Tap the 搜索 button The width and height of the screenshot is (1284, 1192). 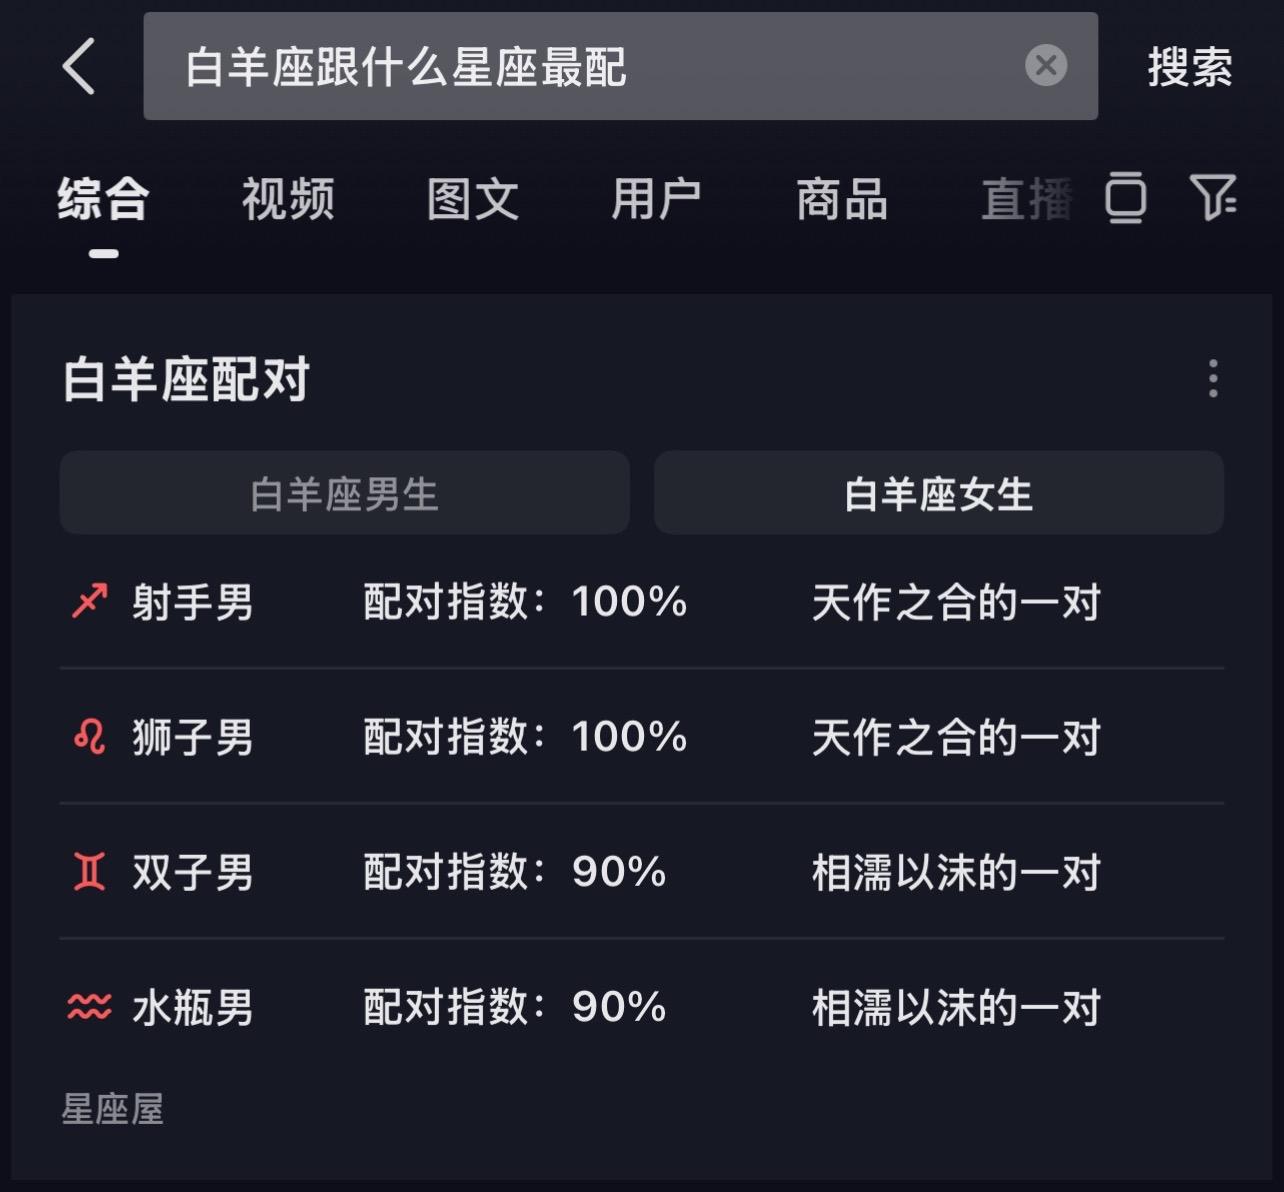coord(1190,67)
